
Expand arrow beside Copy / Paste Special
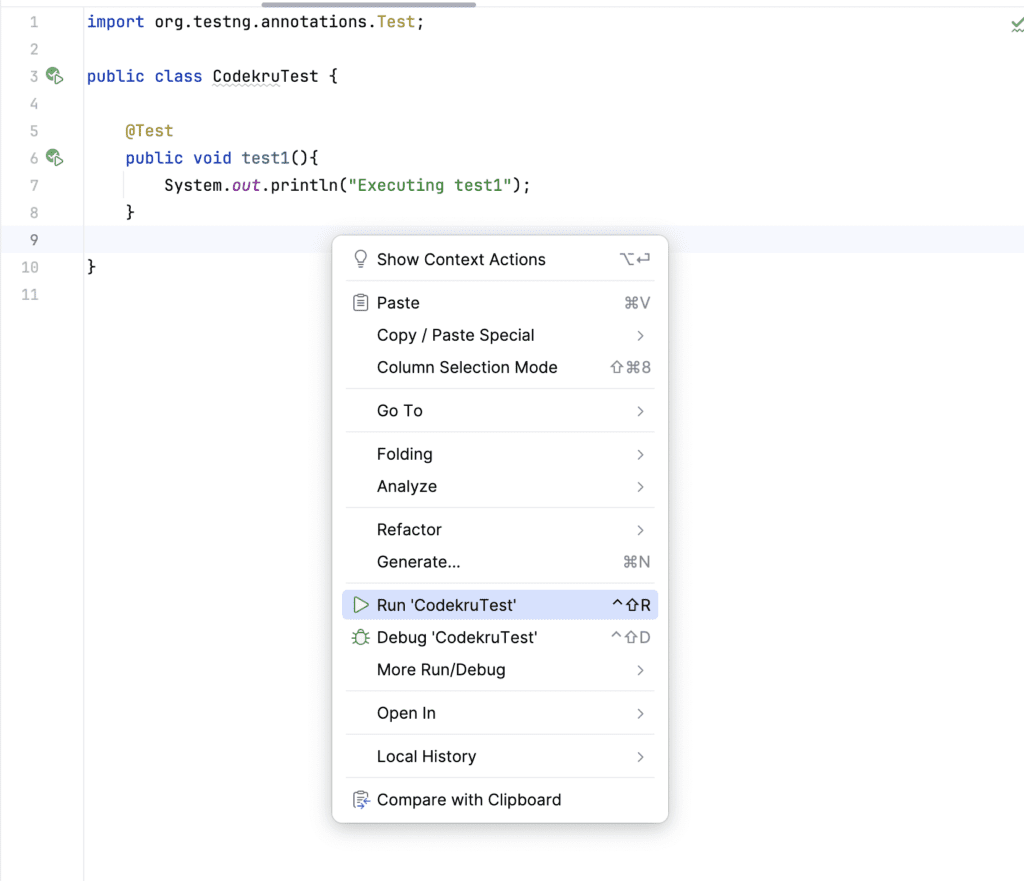(x=640, y=335)
